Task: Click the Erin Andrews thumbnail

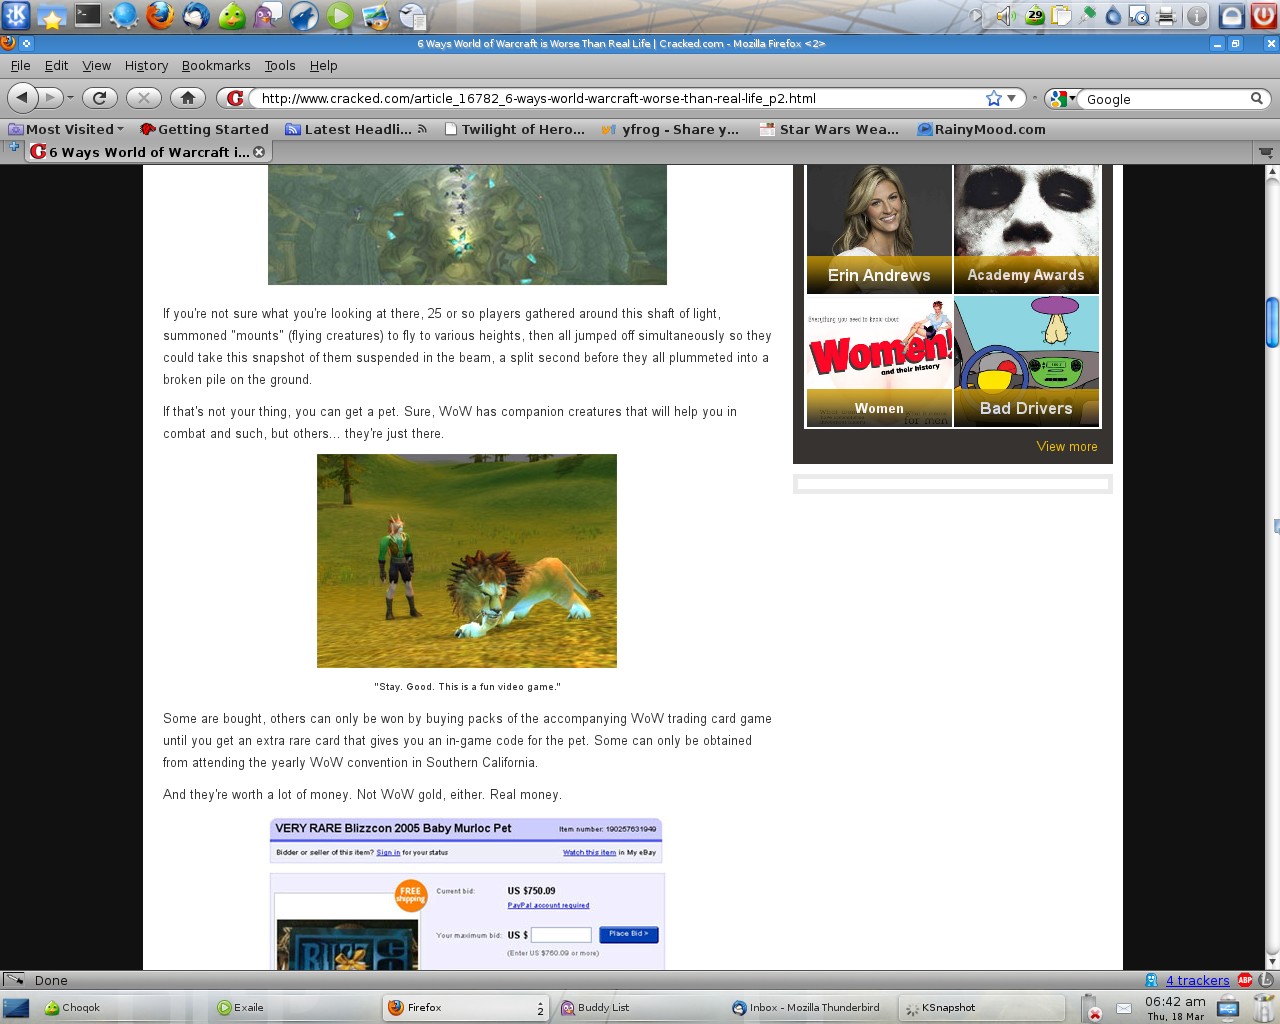Action: 879,229
